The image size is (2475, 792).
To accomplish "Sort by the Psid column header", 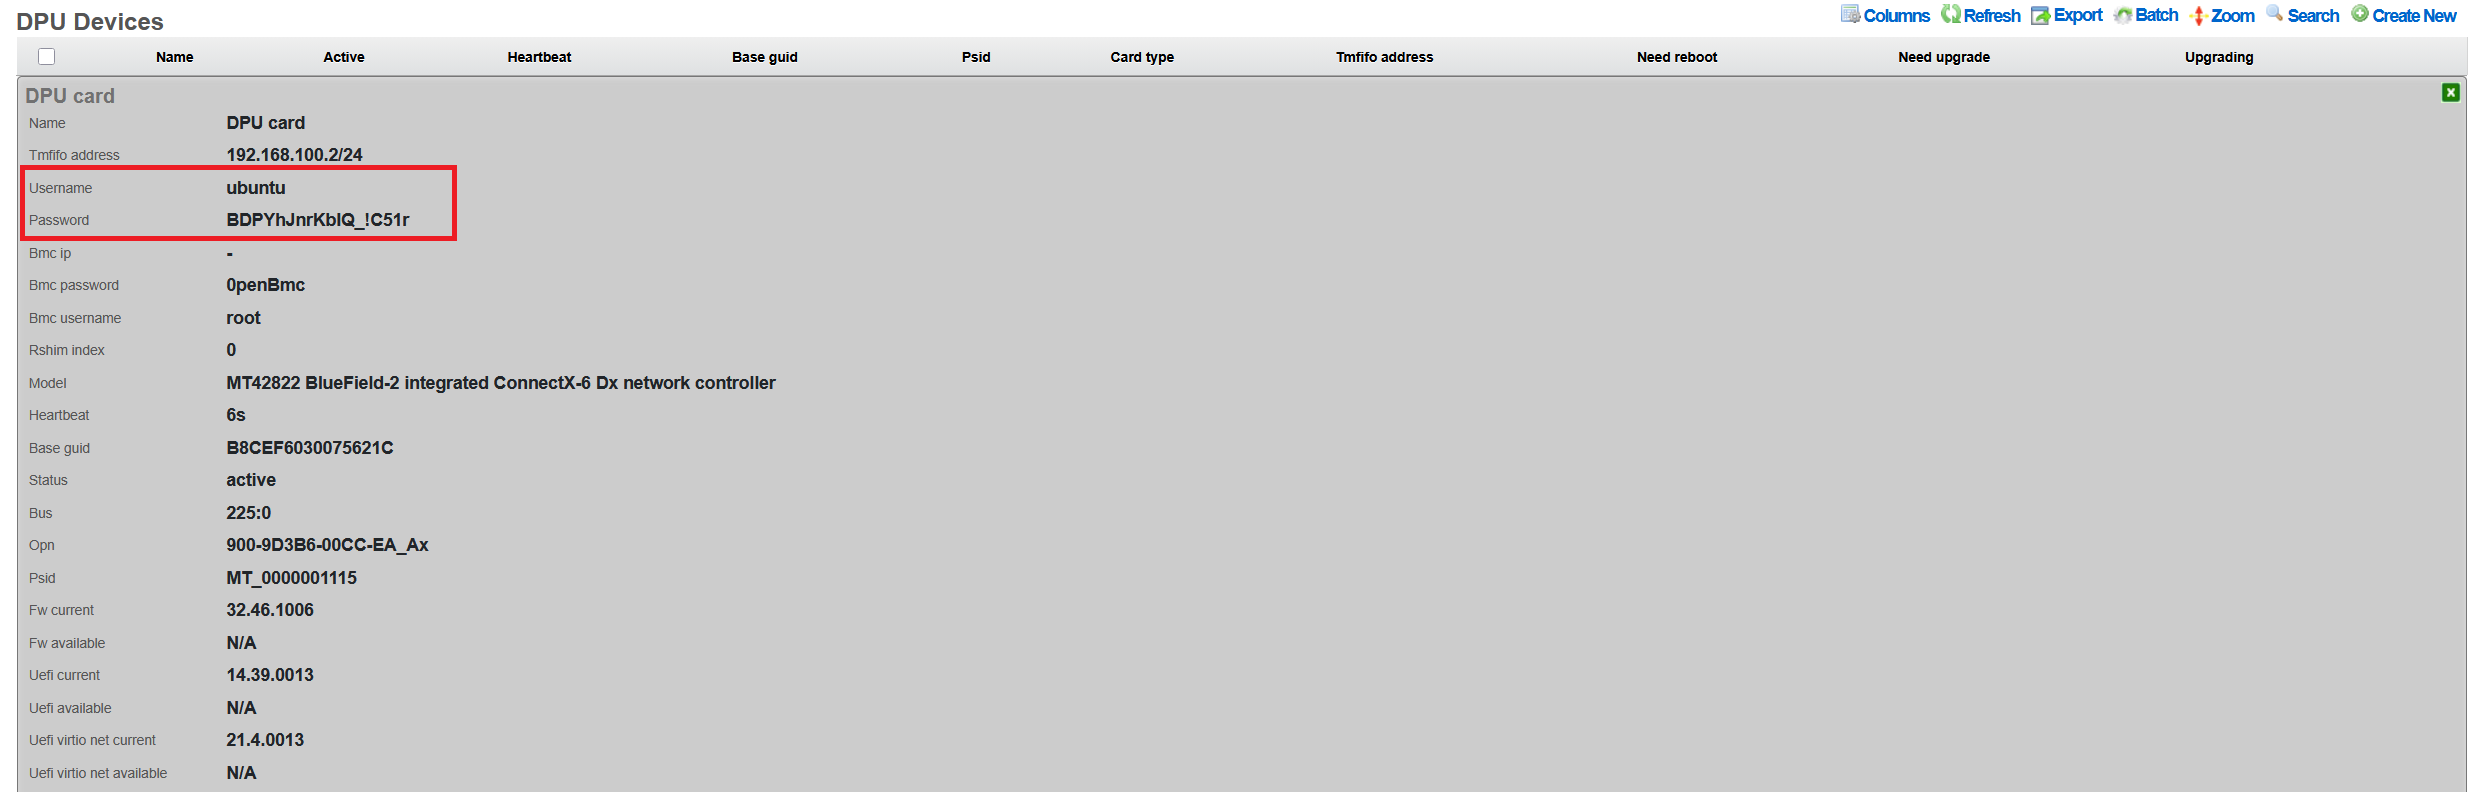I will [x=976, y=57].
